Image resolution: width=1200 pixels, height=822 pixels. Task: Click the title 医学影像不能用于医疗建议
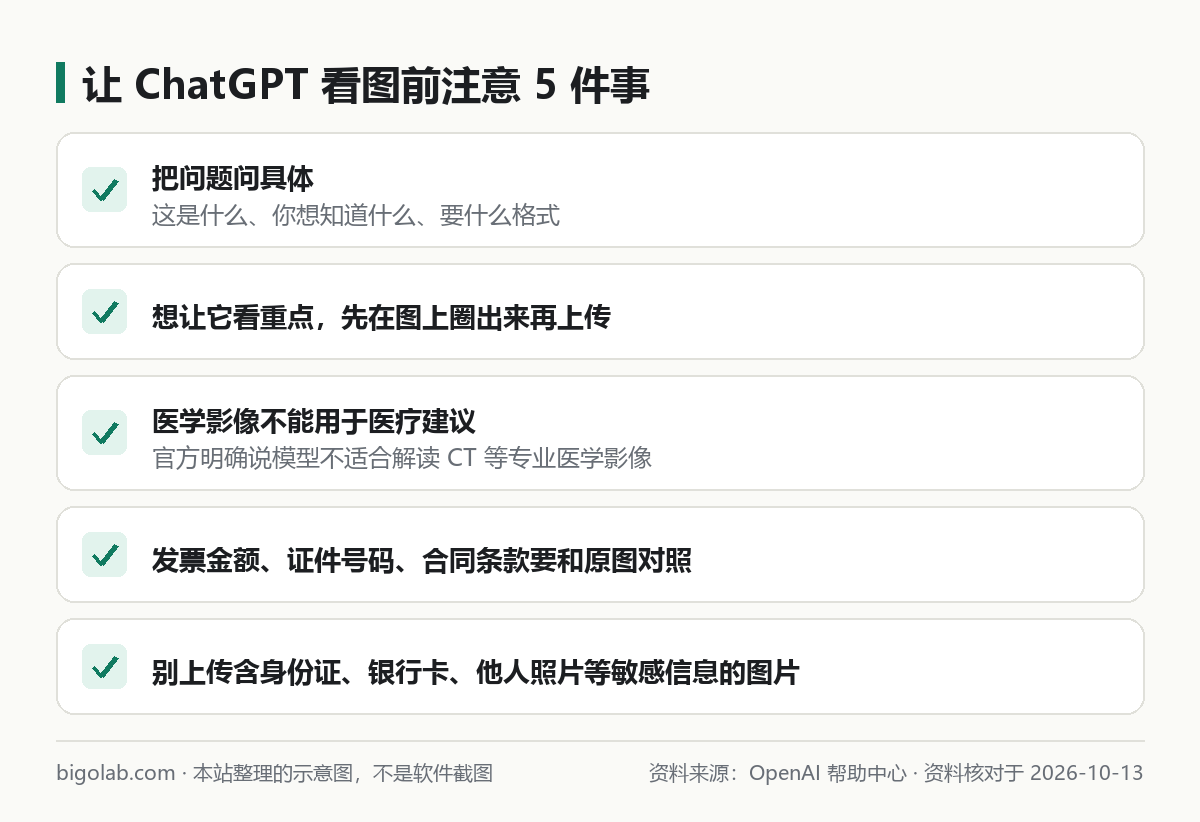314,422
